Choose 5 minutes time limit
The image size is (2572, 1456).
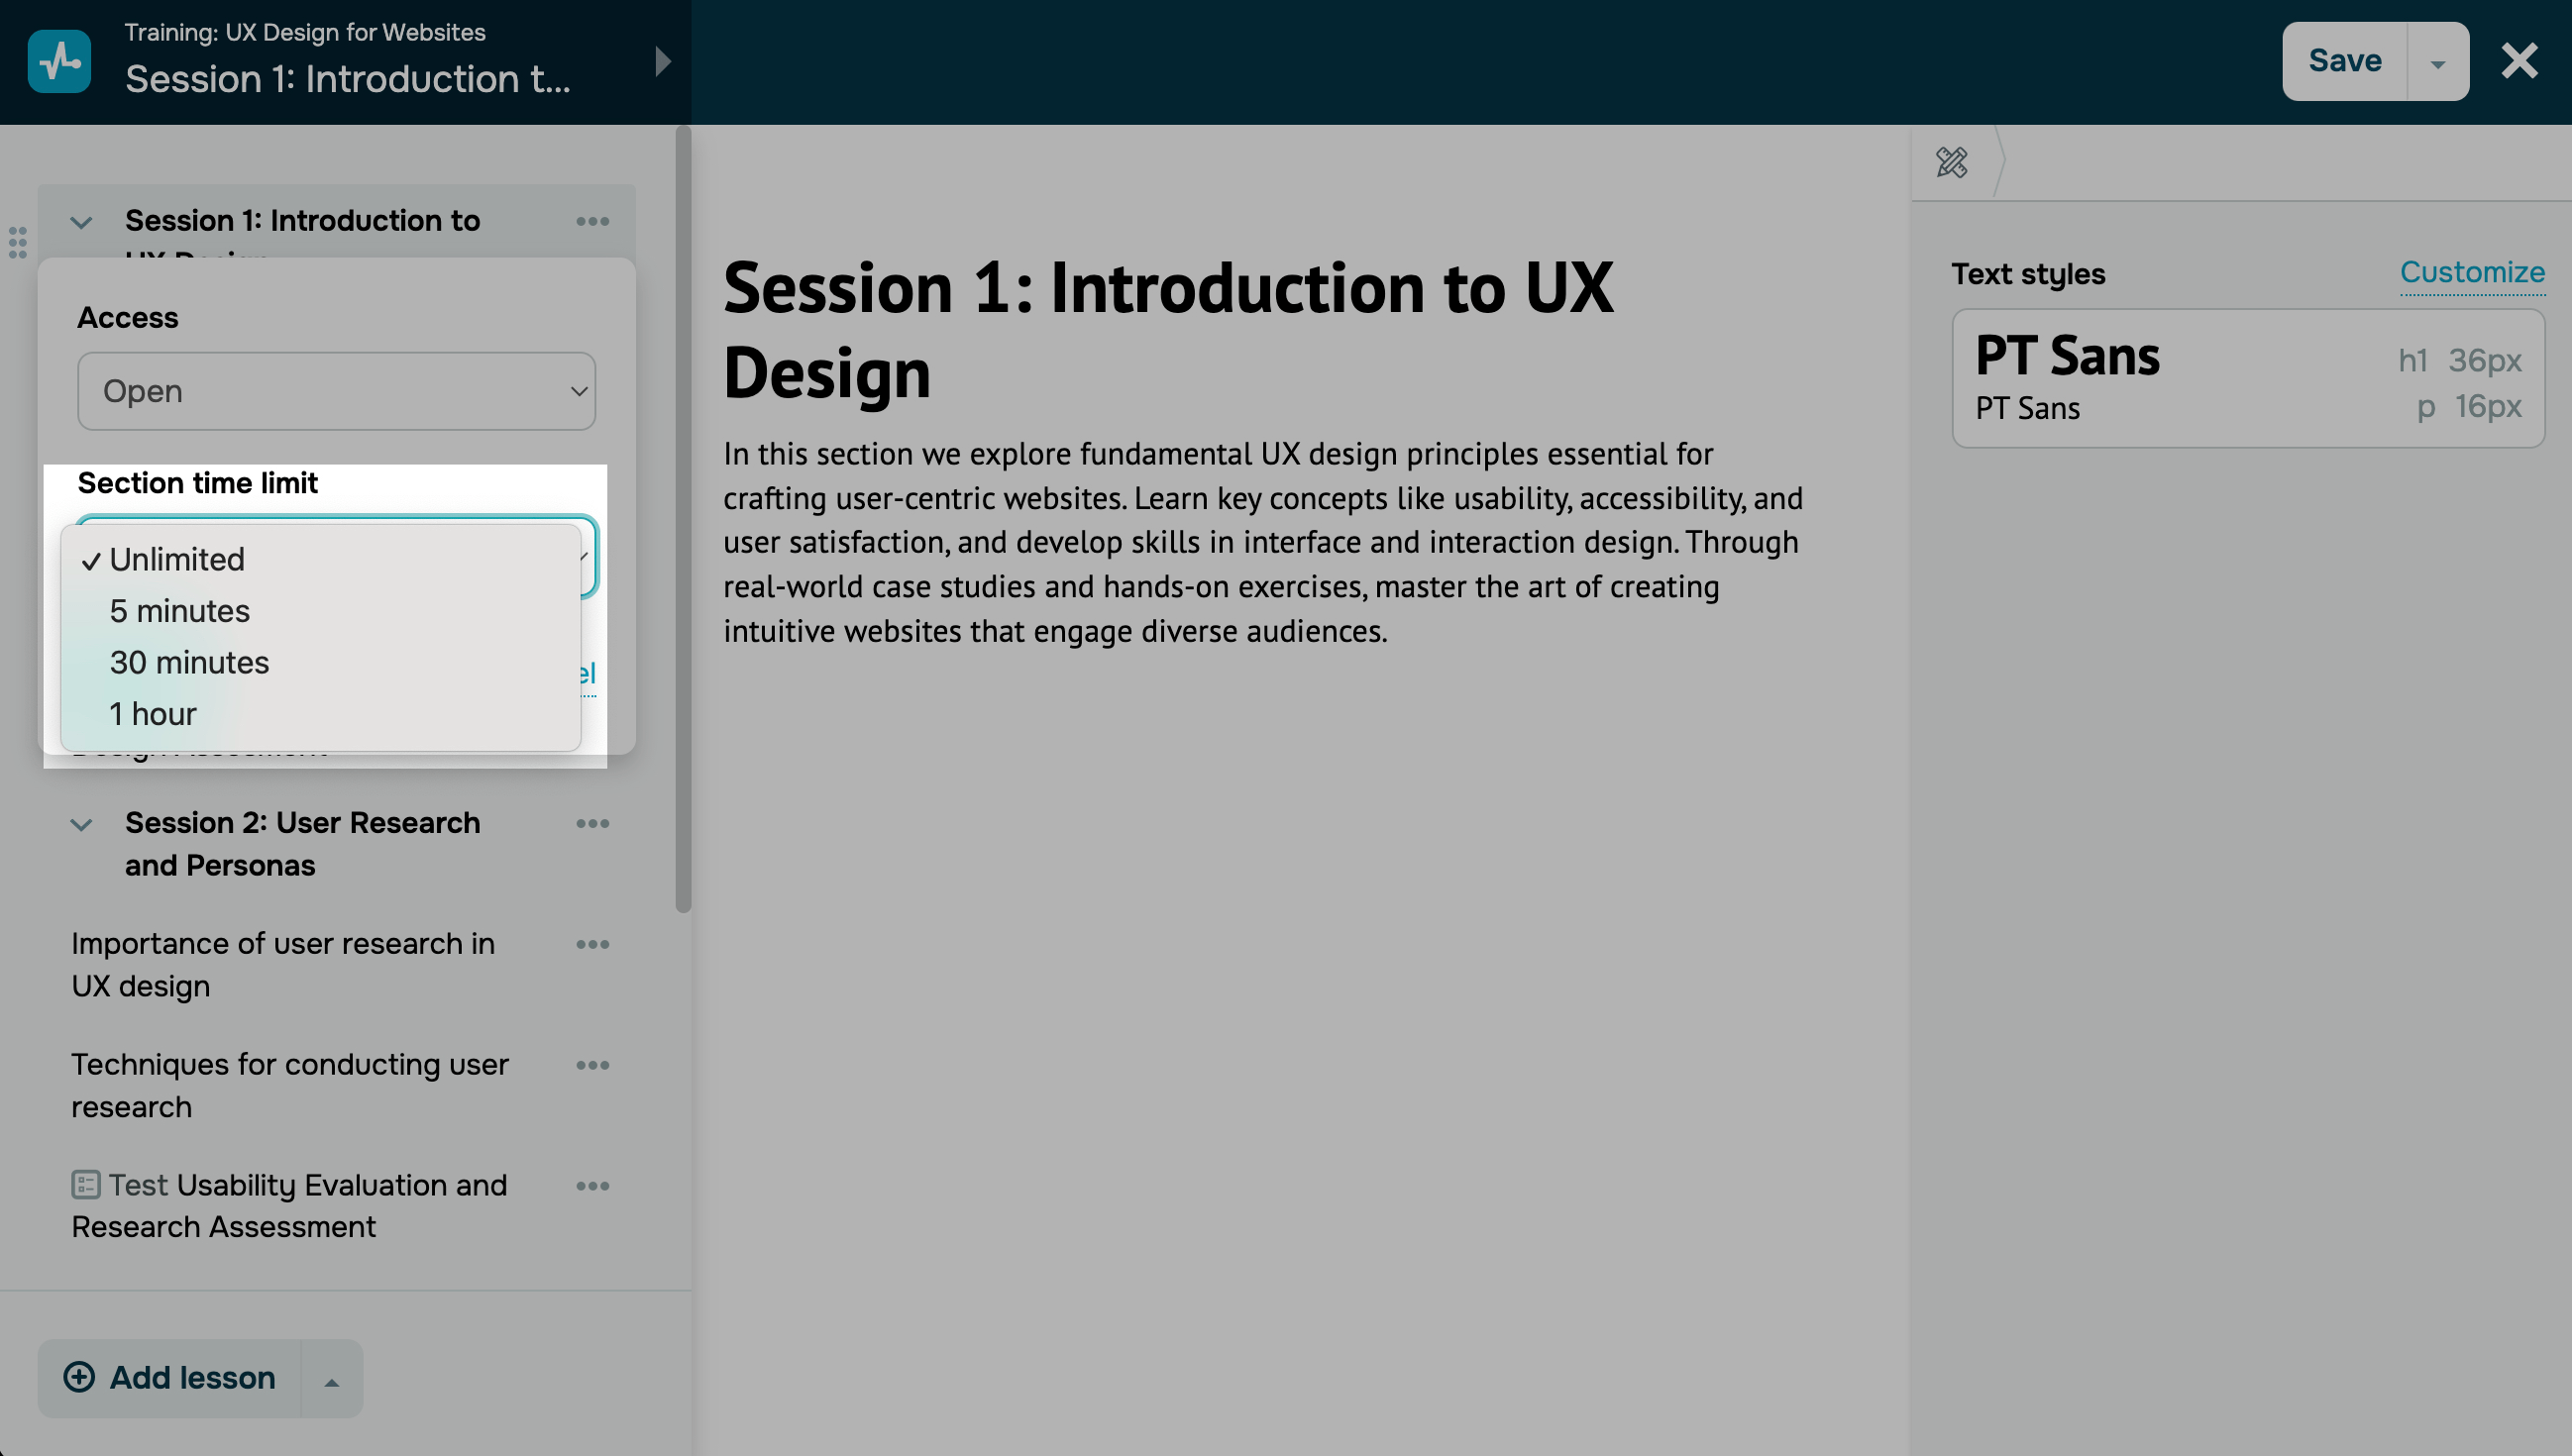(x=180, y=611)
